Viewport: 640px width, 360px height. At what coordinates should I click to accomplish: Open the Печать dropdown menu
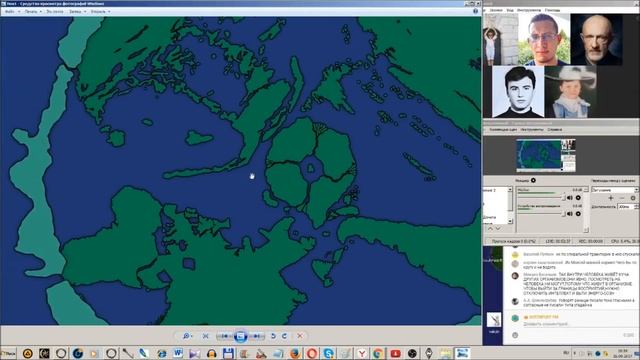point(33,11)
